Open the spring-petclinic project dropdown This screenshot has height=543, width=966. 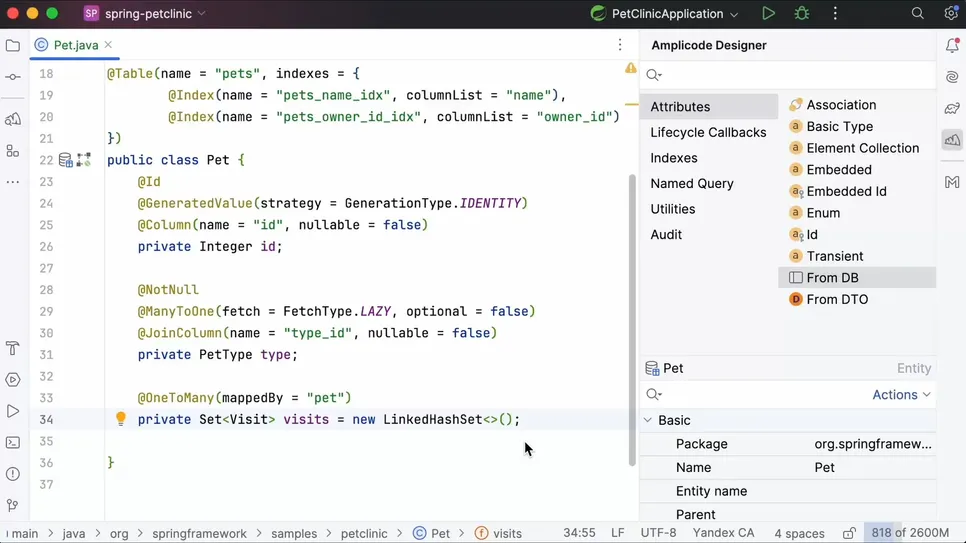point(145,14)
